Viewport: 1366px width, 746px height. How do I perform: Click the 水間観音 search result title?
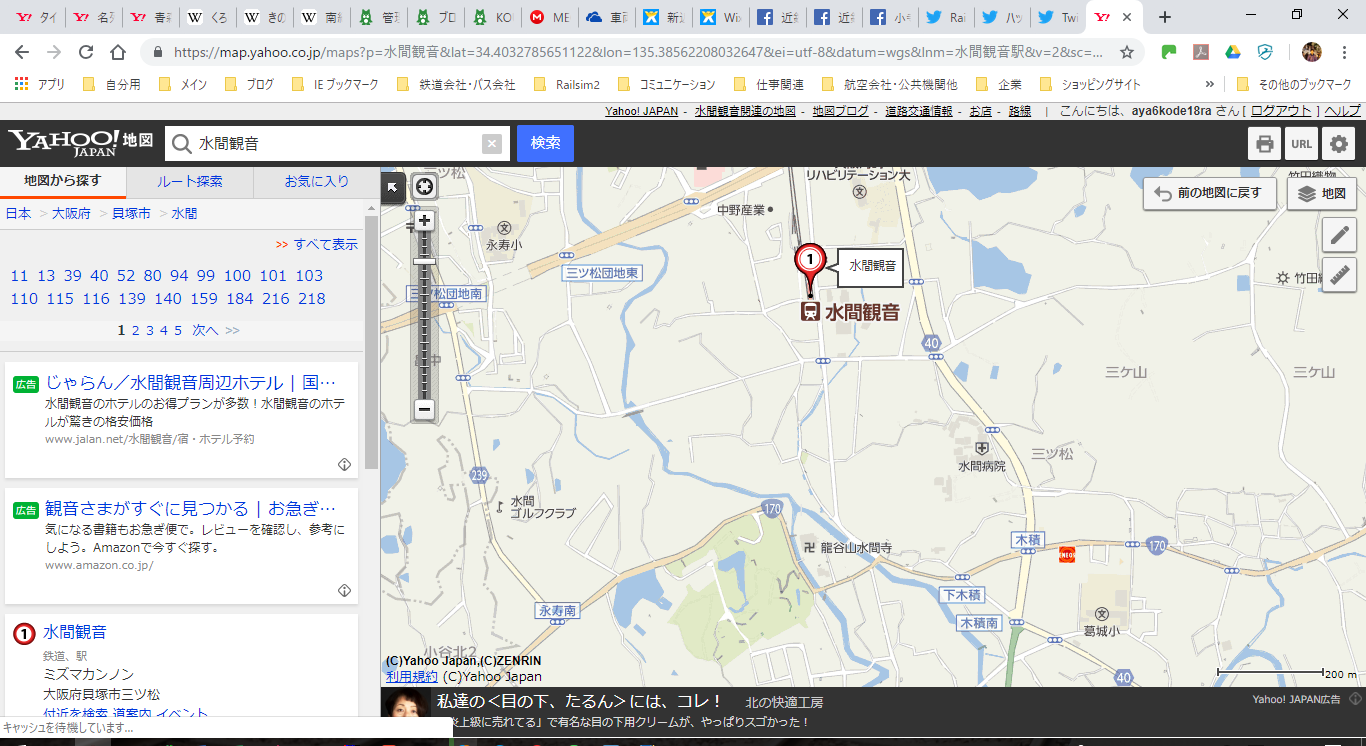click(75, 632)
